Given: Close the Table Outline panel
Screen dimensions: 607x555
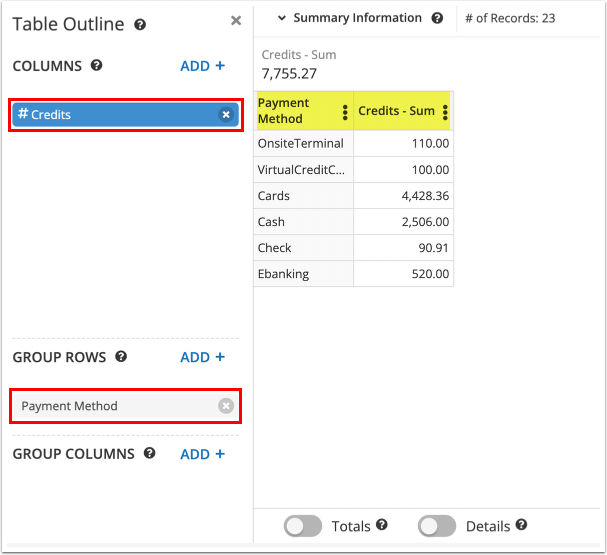Looking at the screenshot, I should (x=236, y=20).
